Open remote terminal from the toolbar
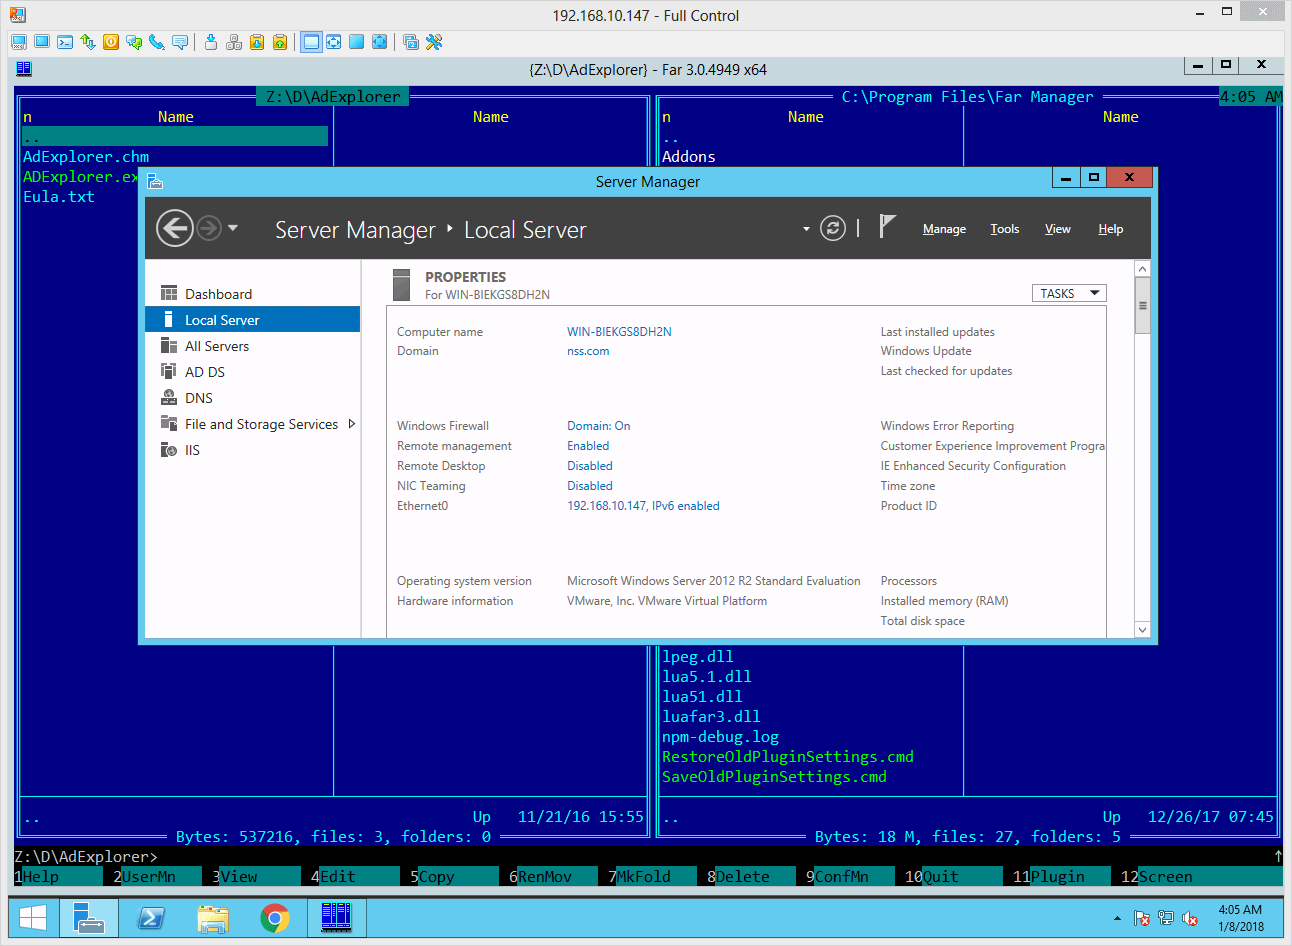 tap(65, 42)
